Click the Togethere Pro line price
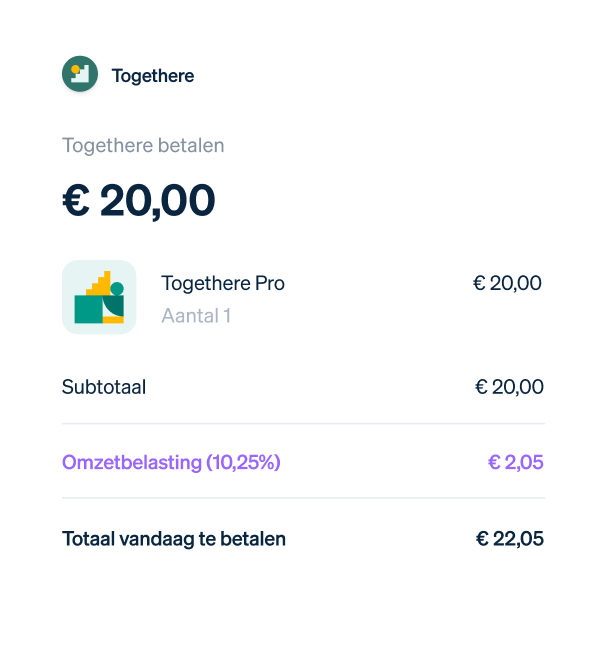 tap(507, 284)
